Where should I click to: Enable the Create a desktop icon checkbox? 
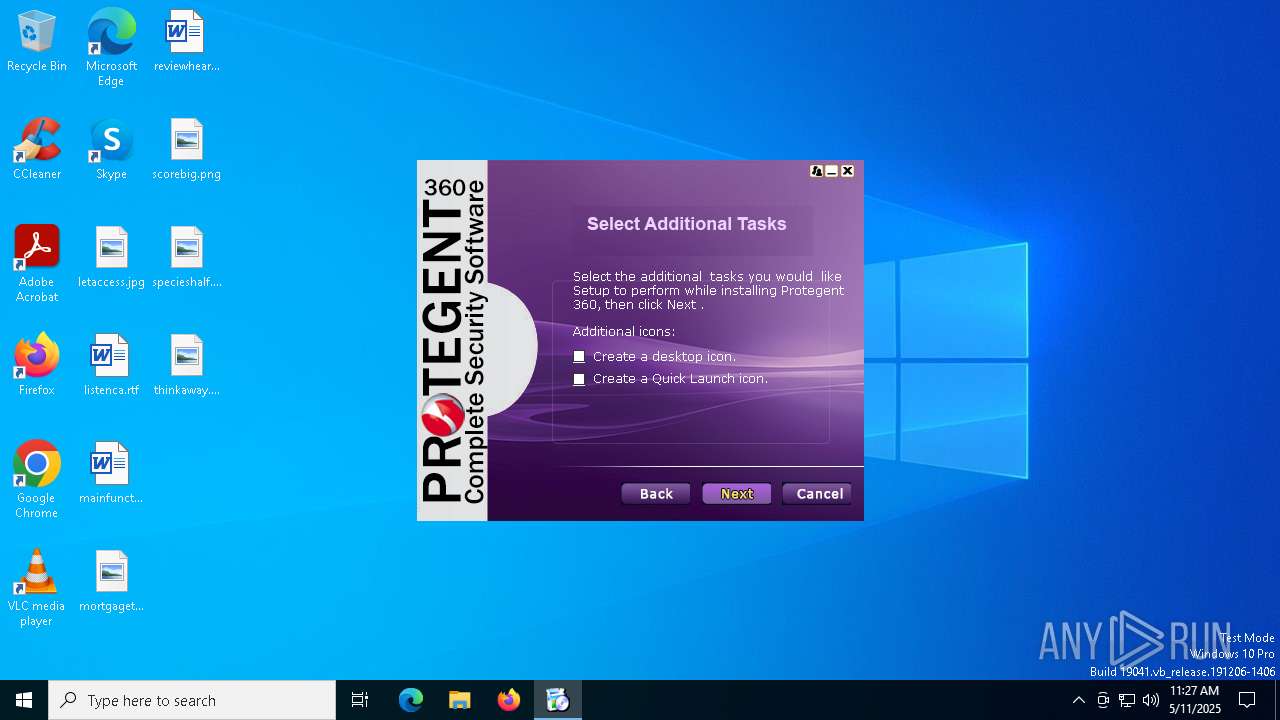[x=579, y=357]
